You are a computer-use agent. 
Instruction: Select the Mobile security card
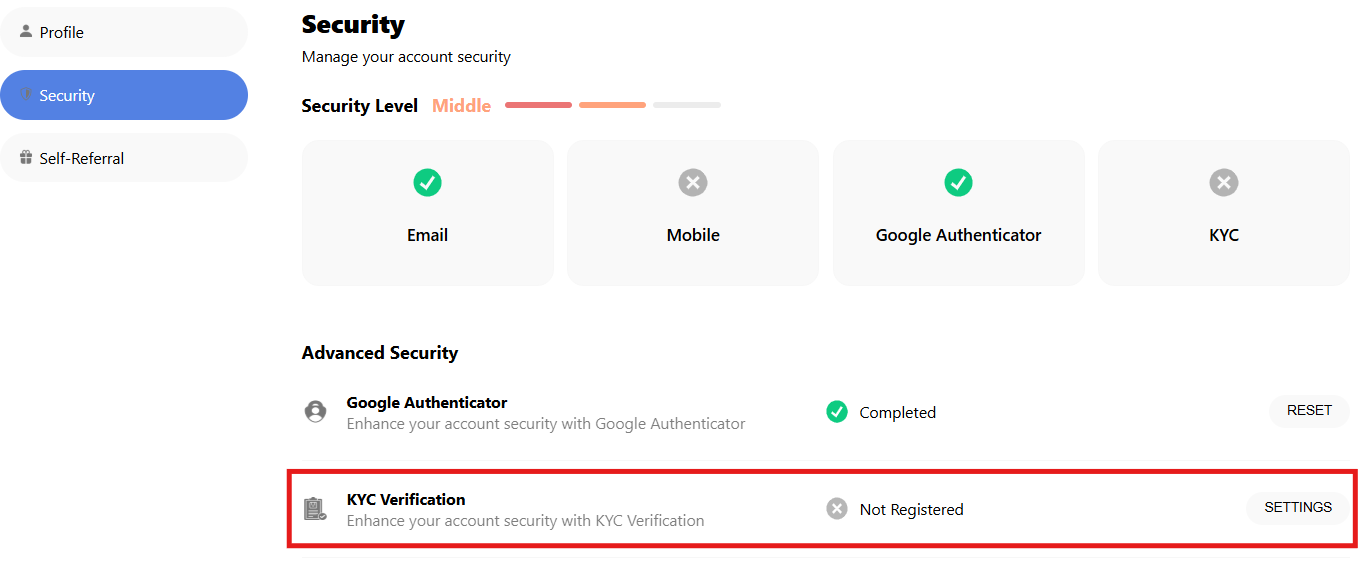(x=693, y=213)
